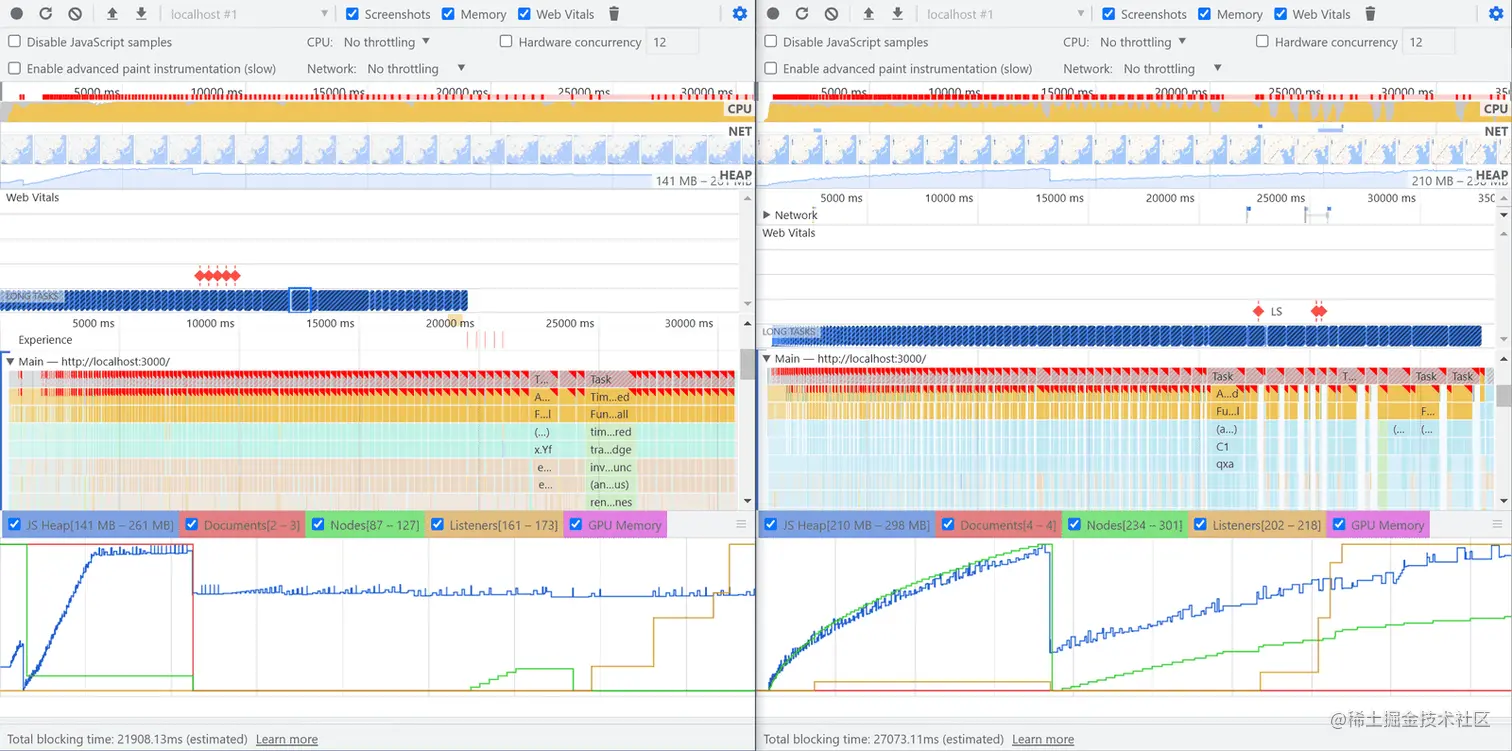
Task: Toggle Screenshots checkbox in left panel
Action: pyautogui.click(x=352, y=14)
